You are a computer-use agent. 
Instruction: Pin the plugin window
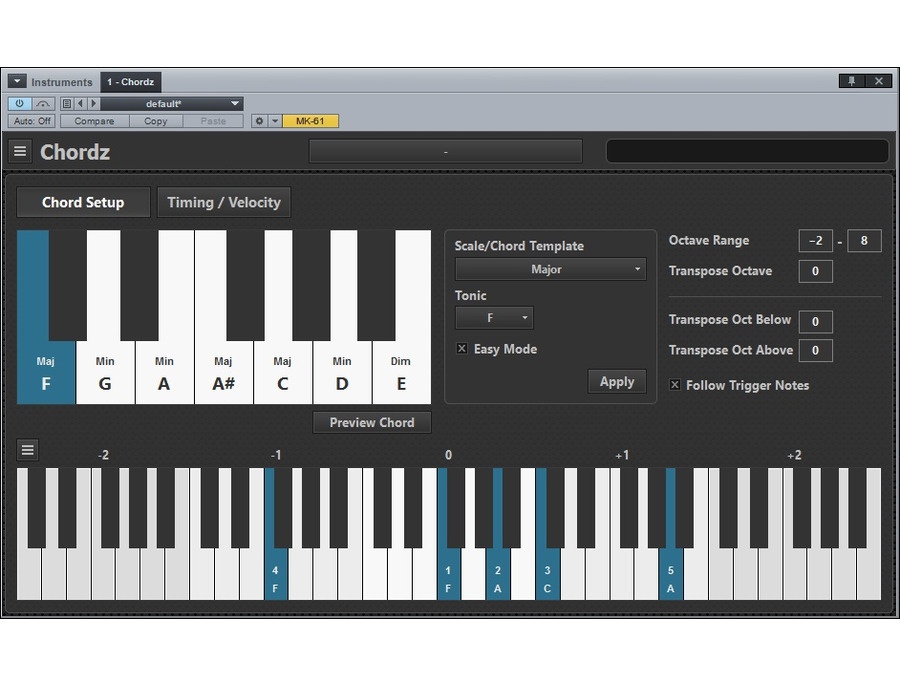[852, 82]
